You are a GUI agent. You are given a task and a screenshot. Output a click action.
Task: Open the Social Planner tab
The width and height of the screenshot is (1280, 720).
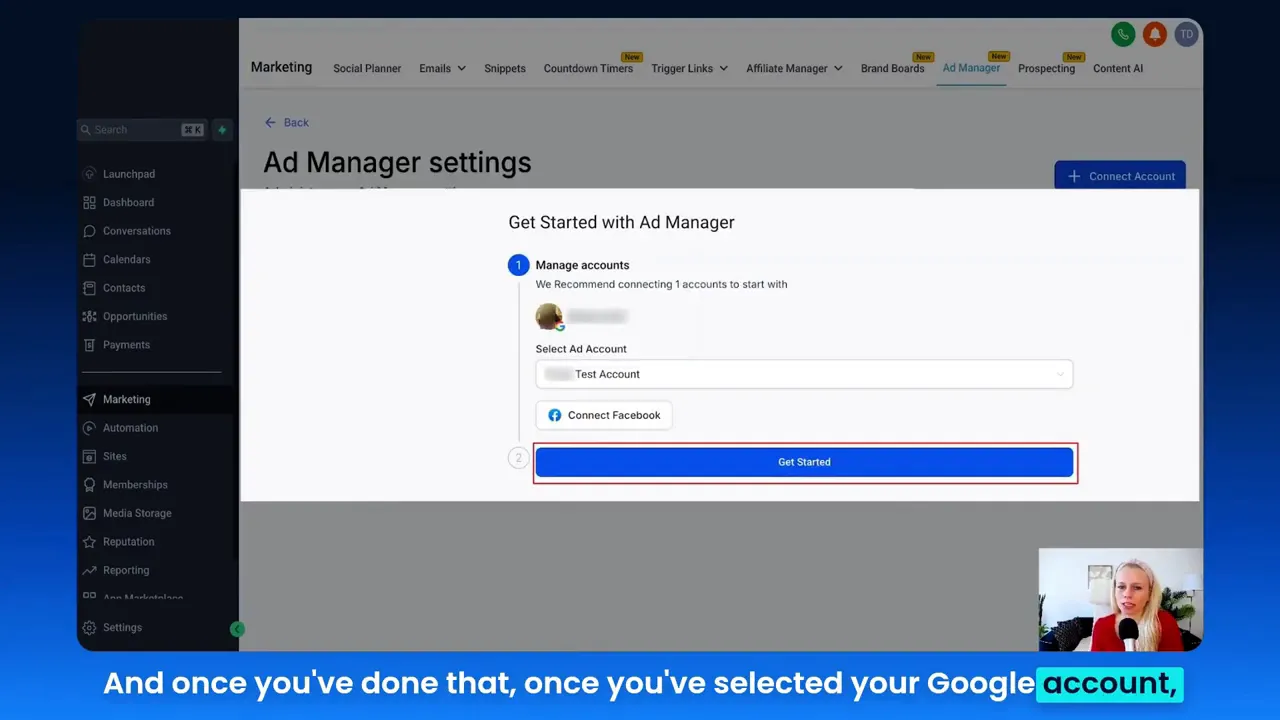(367, 68)
